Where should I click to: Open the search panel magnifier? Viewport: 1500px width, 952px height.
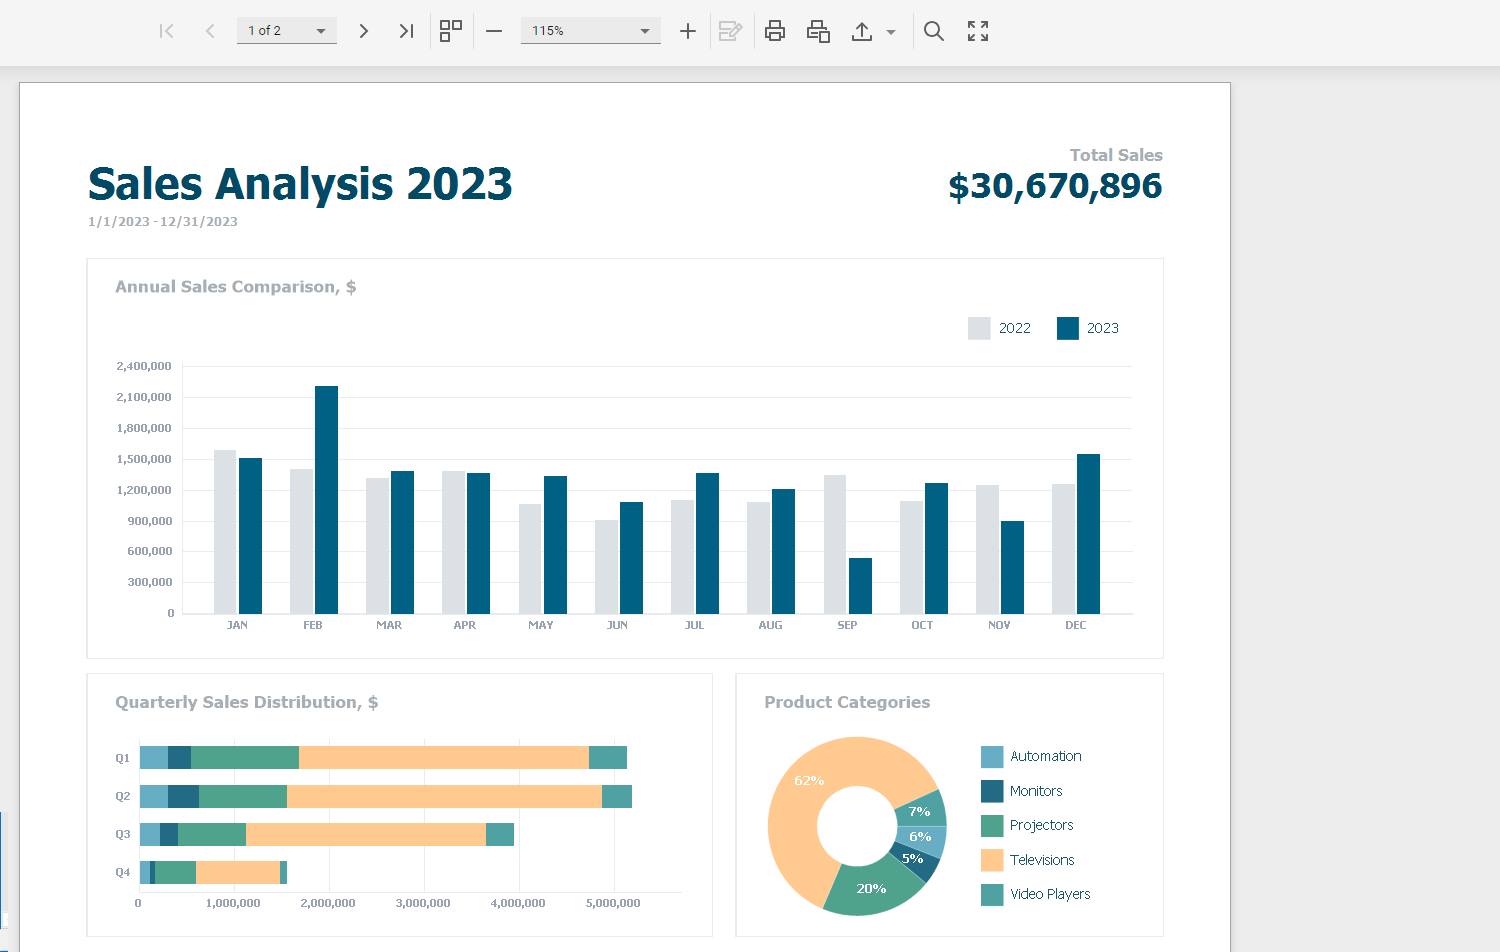click(934, 31)
